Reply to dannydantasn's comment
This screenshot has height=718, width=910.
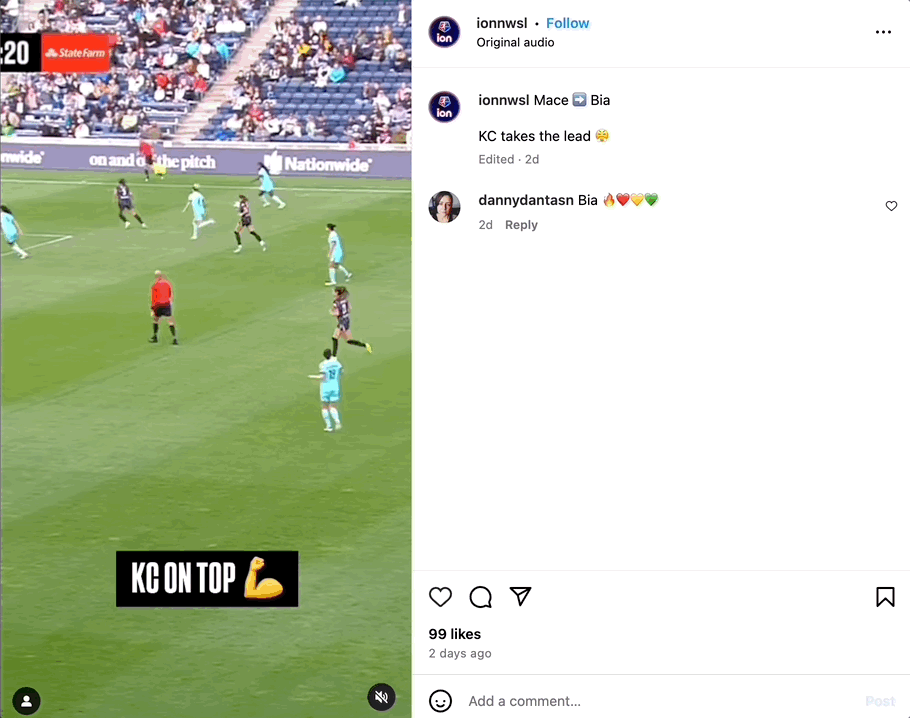(521, 225)
